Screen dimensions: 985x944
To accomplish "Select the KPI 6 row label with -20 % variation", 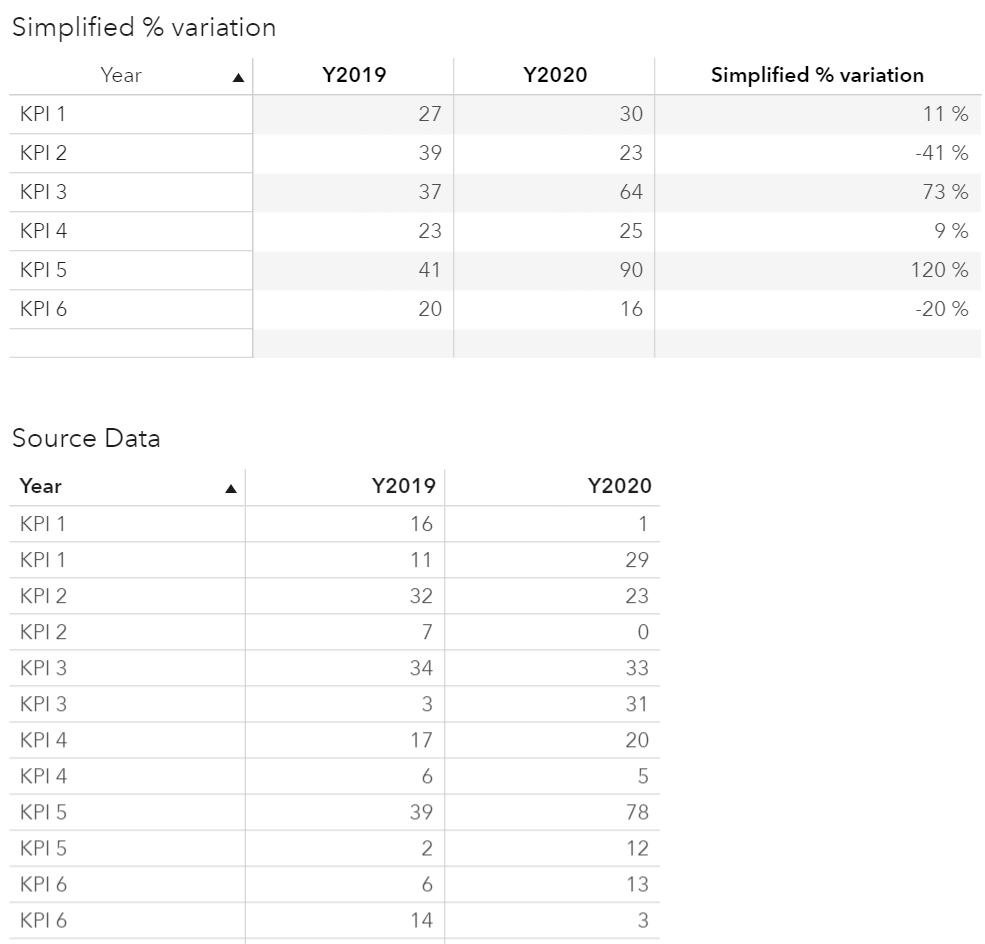I will [x=43, y=309].
